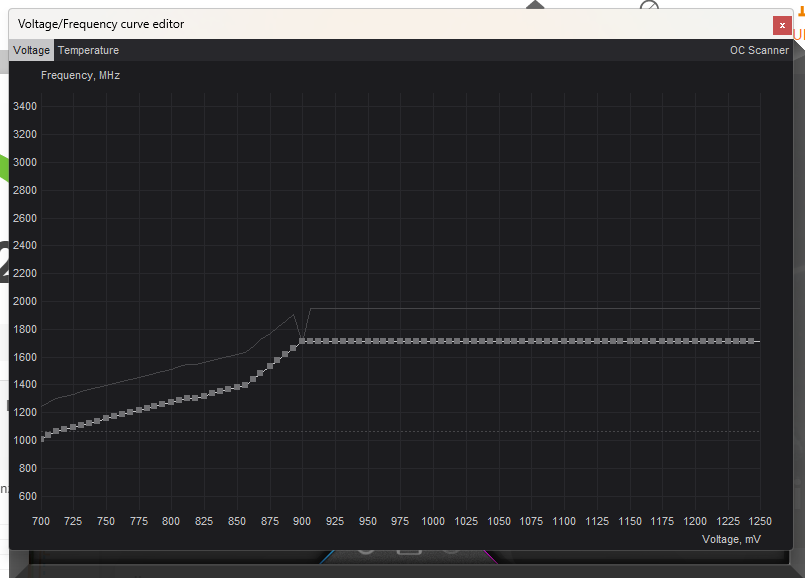This screenshot has height=578, width=805.
Task: Pick the curve node at 900 mV
Action: pos(302,341)
